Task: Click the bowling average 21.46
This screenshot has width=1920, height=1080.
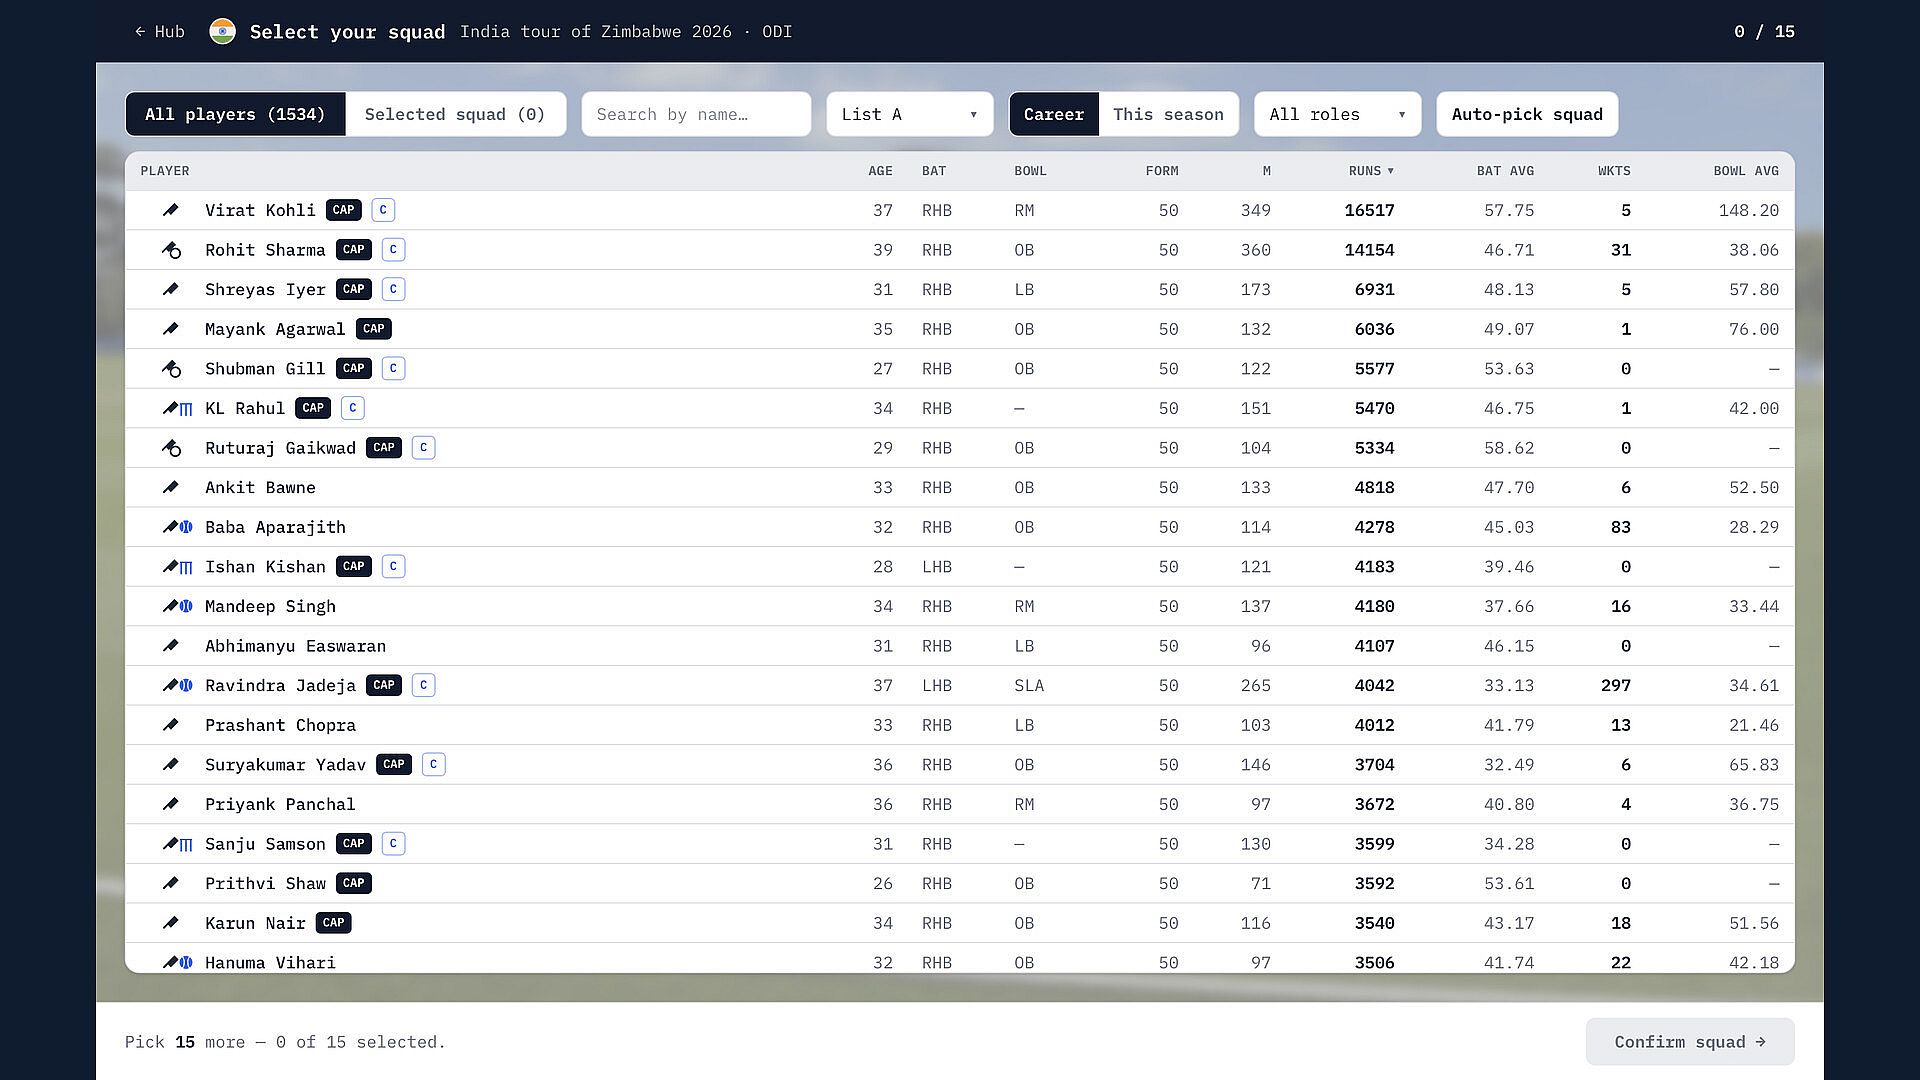Action: [1754, 725]
